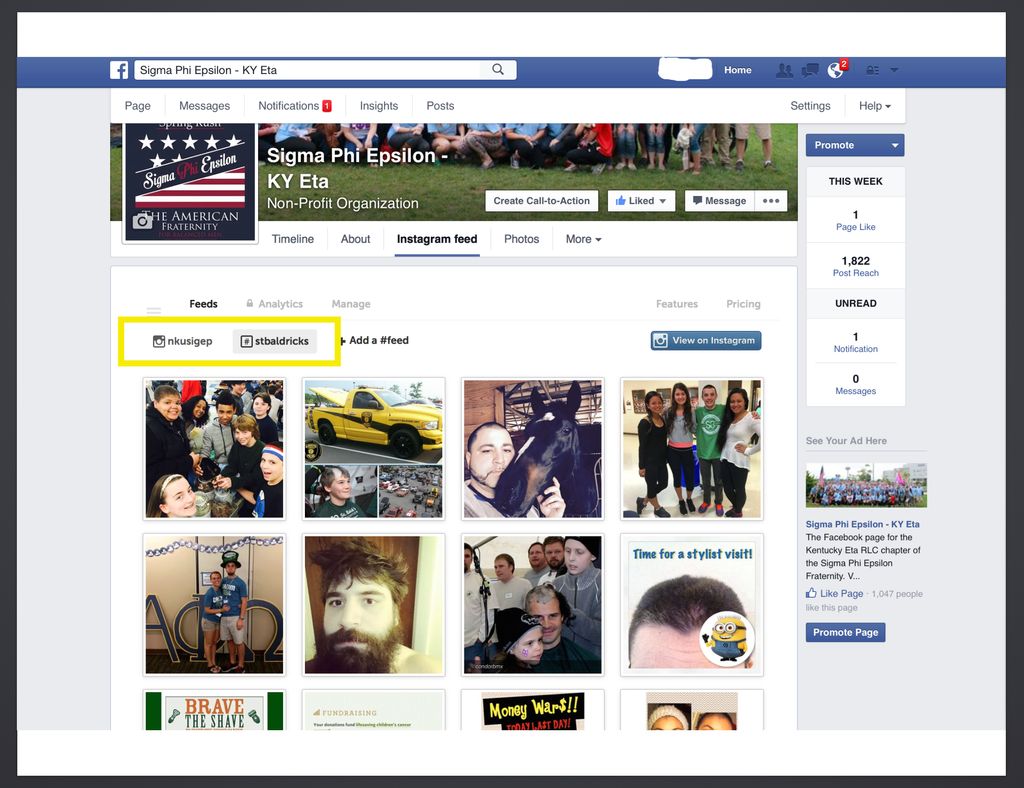Open the globe notifications icon
Screen dimensions: 1024x788
coord(835,70)
